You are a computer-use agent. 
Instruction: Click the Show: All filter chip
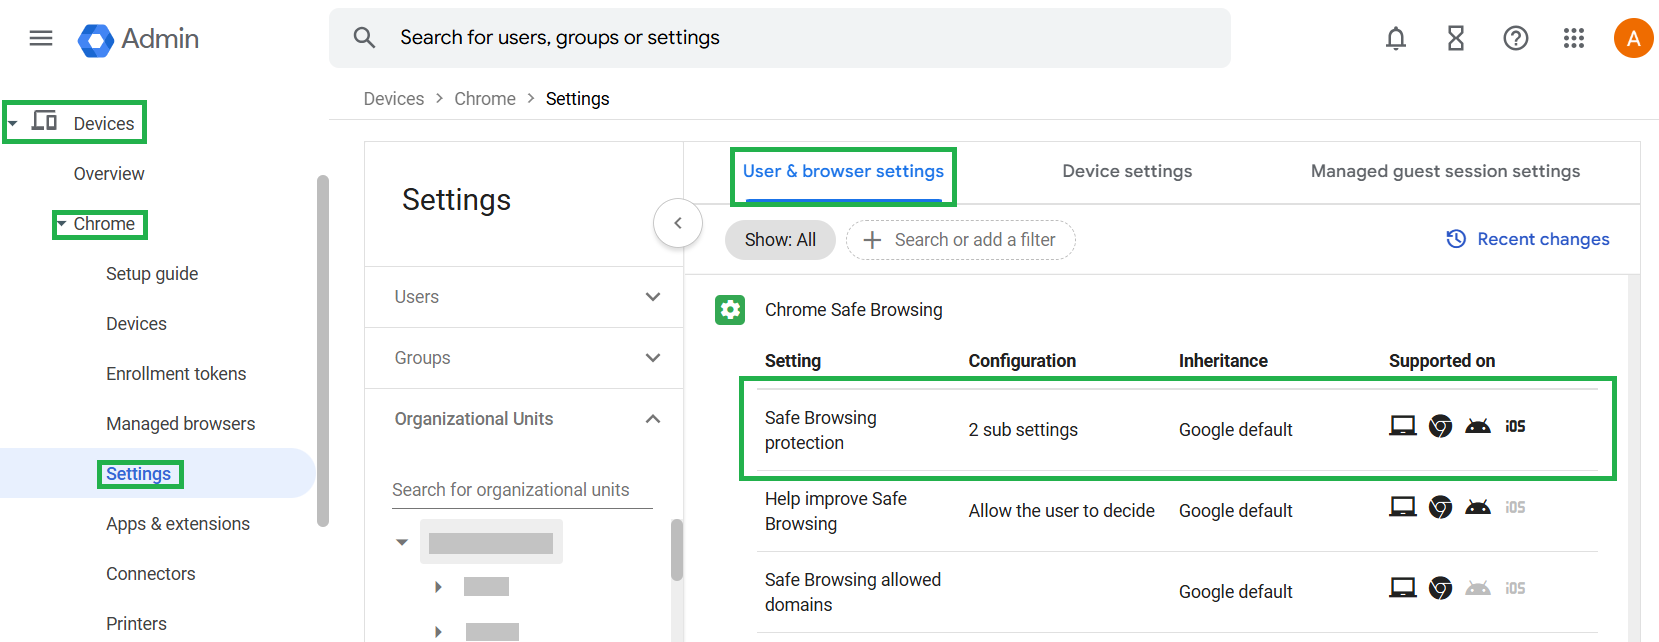coord(780,240)
